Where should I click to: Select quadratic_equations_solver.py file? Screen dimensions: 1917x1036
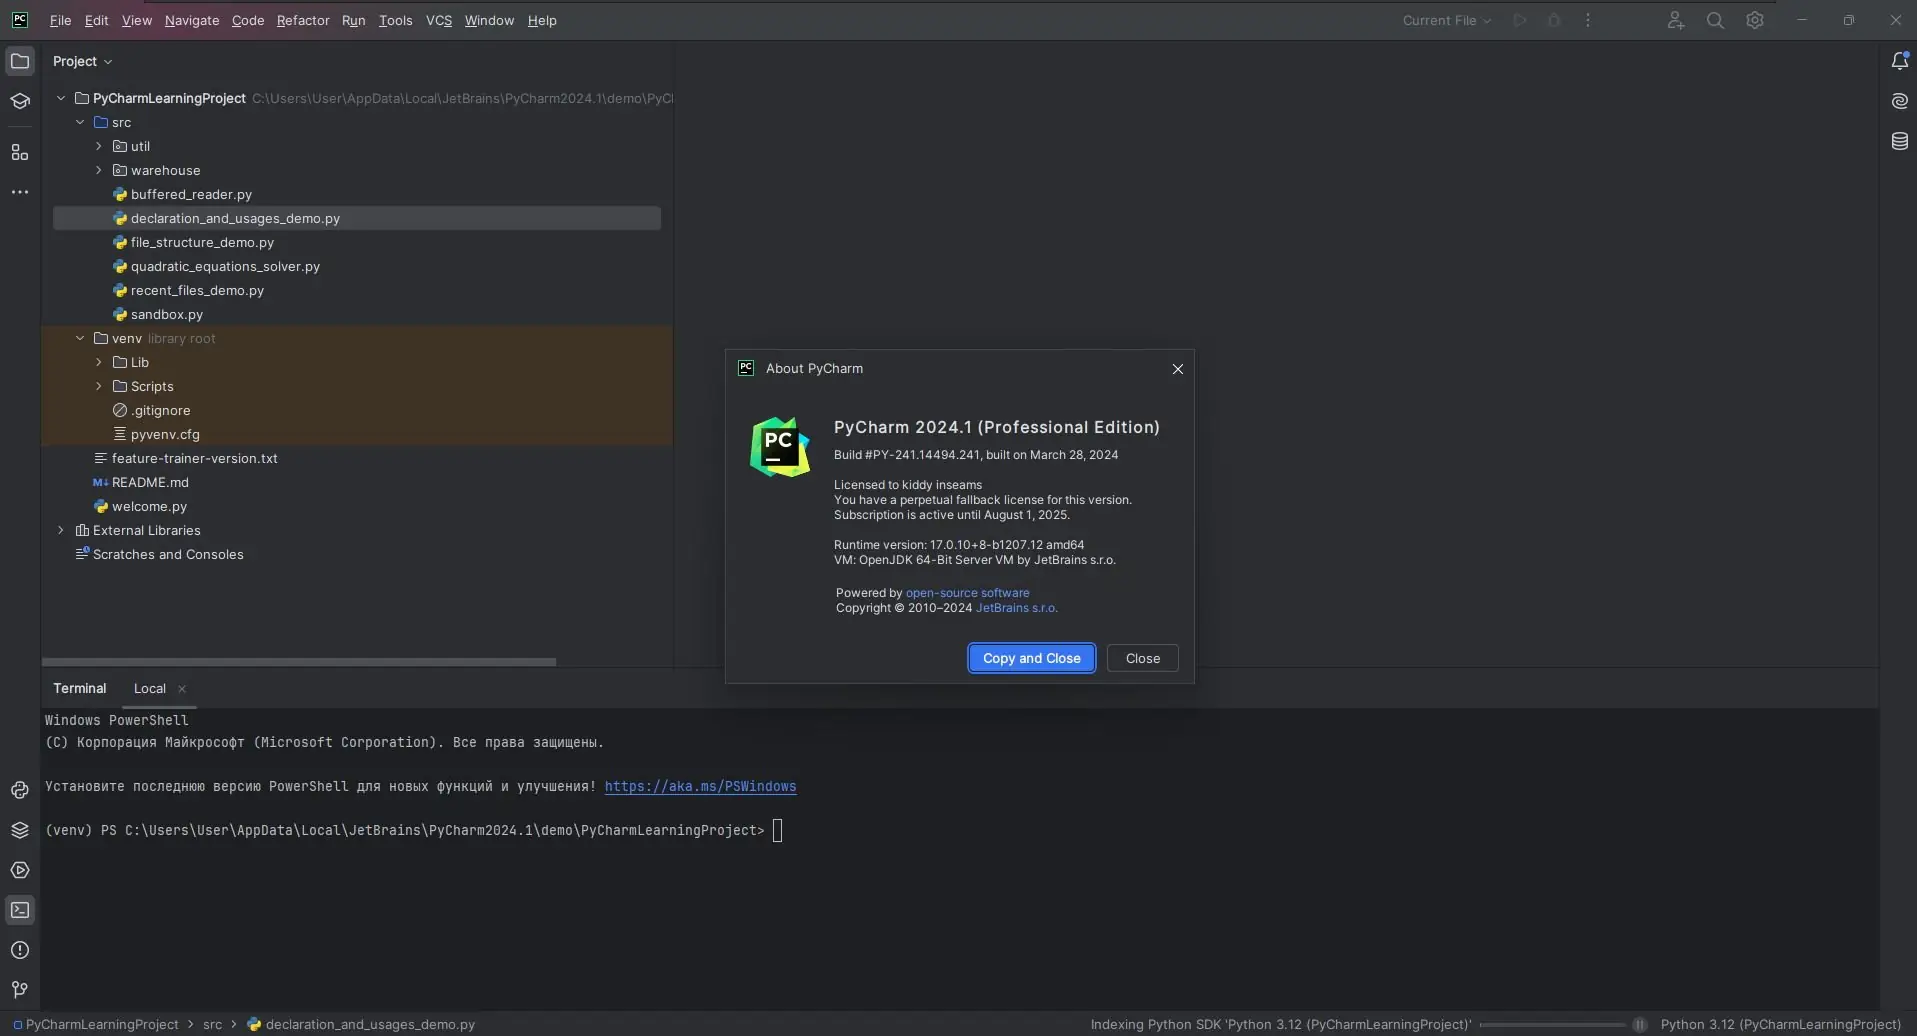[216, 266]
